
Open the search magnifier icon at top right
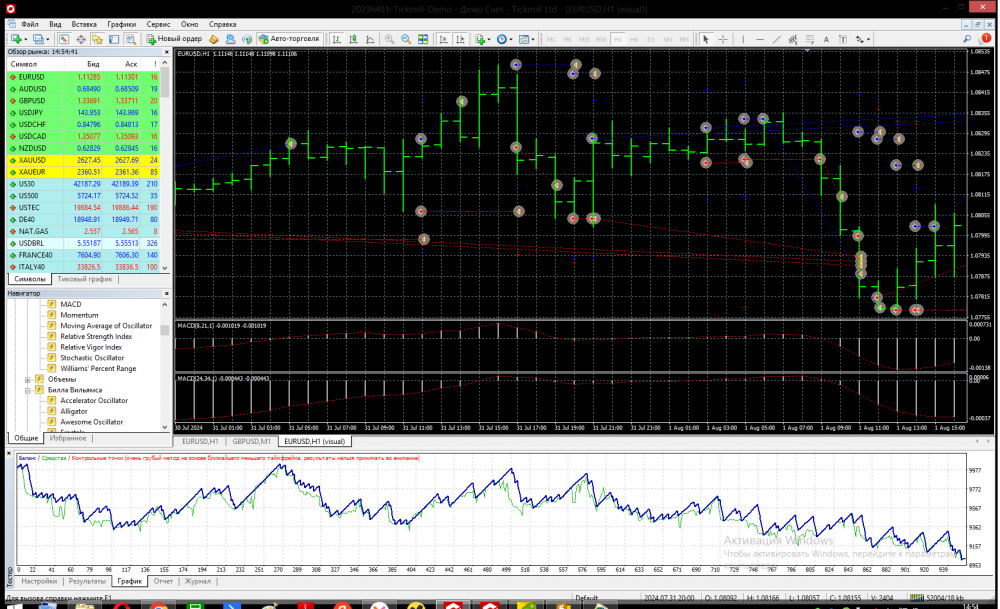(968, 39)
